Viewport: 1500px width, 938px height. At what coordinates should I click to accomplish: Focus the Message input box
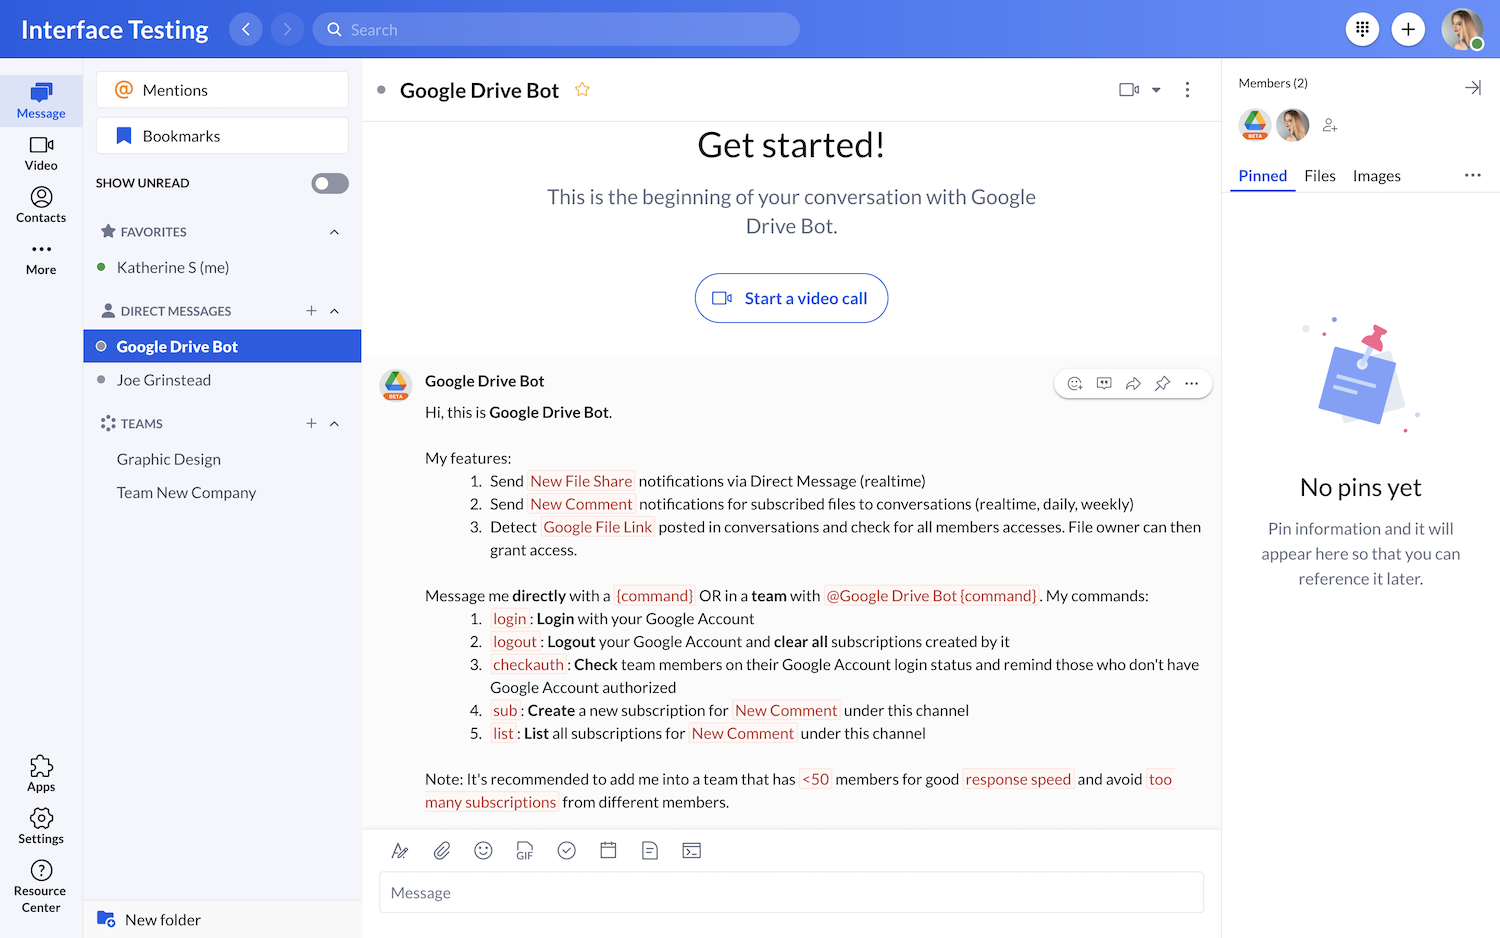(x=791, y=893)
